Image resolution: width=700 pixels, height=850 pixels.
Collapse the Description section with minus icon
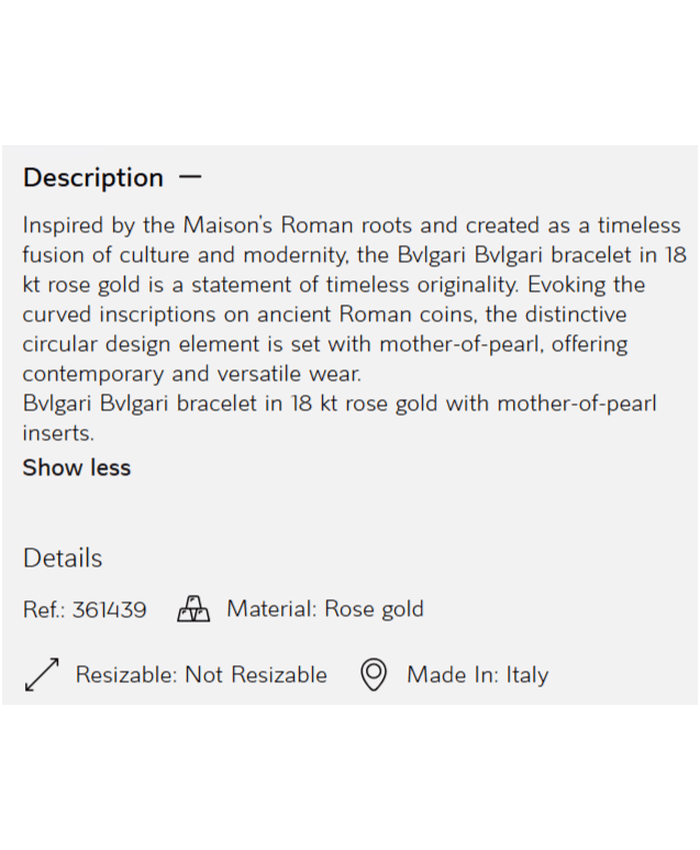pos(190,177)
